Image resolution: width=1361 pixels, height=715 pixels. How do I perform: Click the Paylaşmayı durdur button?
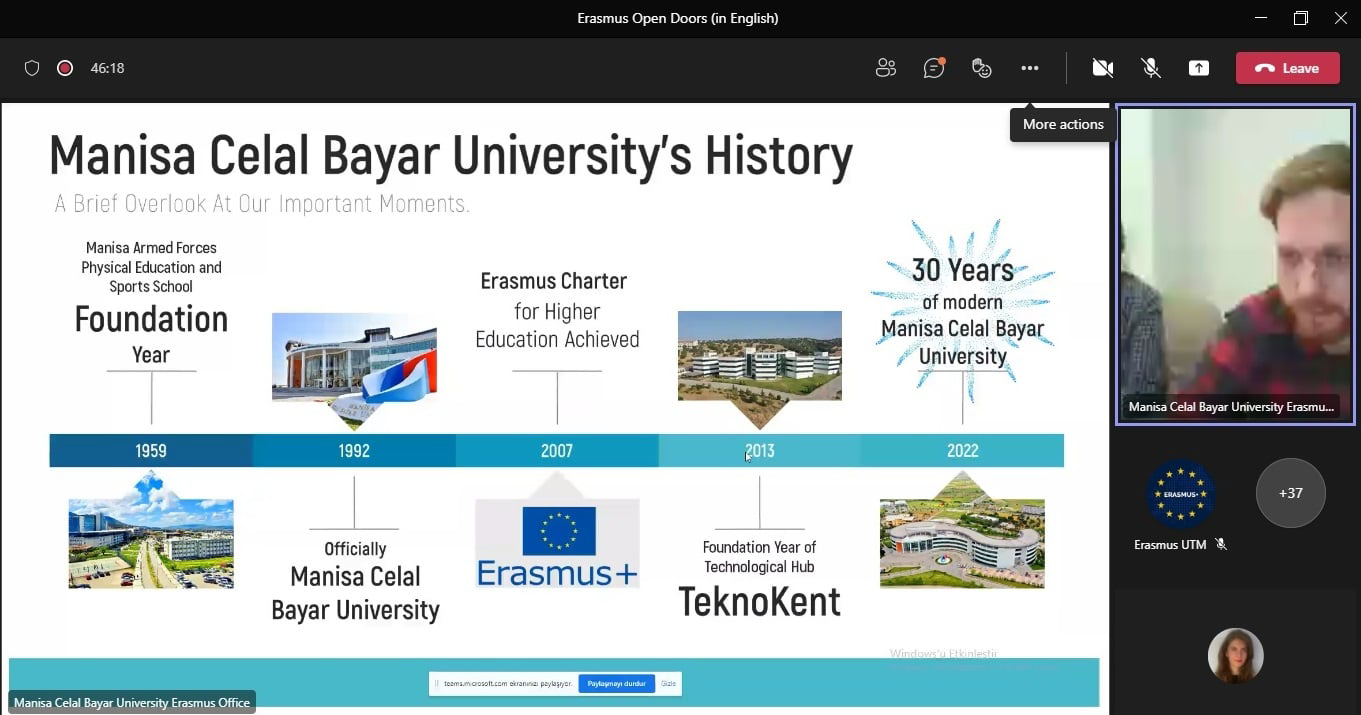coord(616,684)
